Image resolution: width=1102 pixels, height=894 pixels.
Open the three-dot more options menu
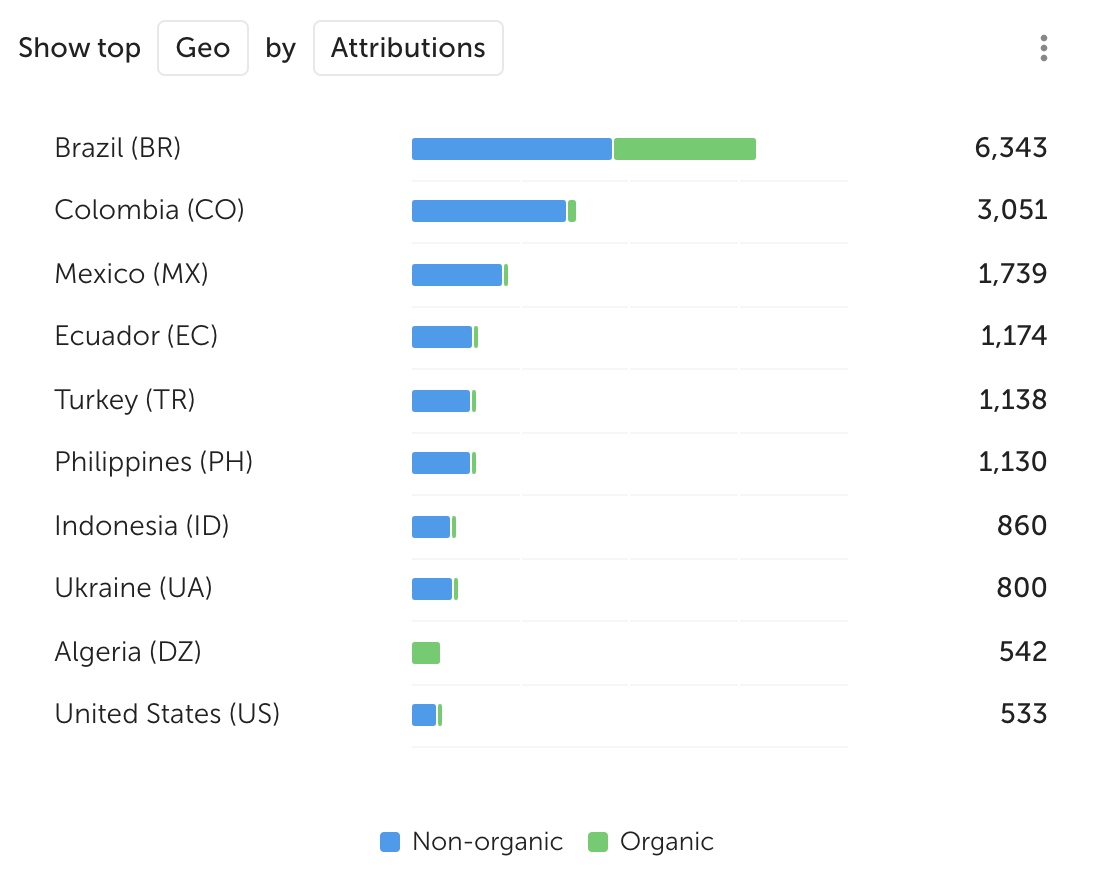tap(1043, 48)
